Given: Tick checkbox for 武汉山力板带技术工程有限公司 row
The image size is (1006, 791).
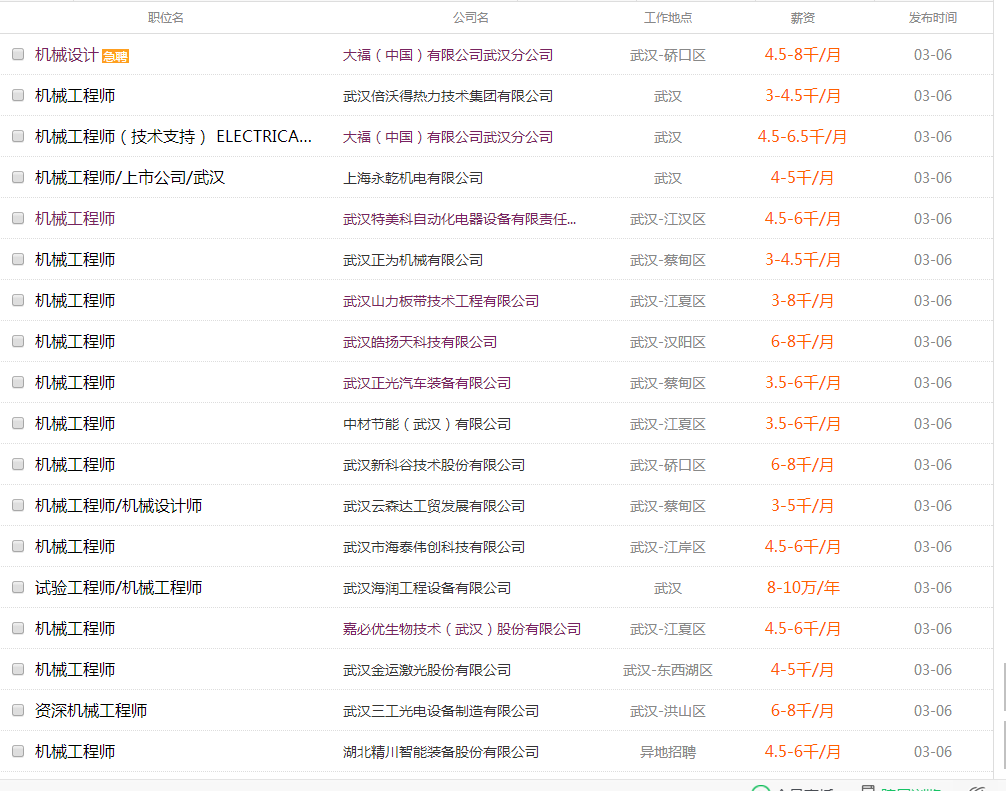Looking at the screenshot, I should point(18,301).
